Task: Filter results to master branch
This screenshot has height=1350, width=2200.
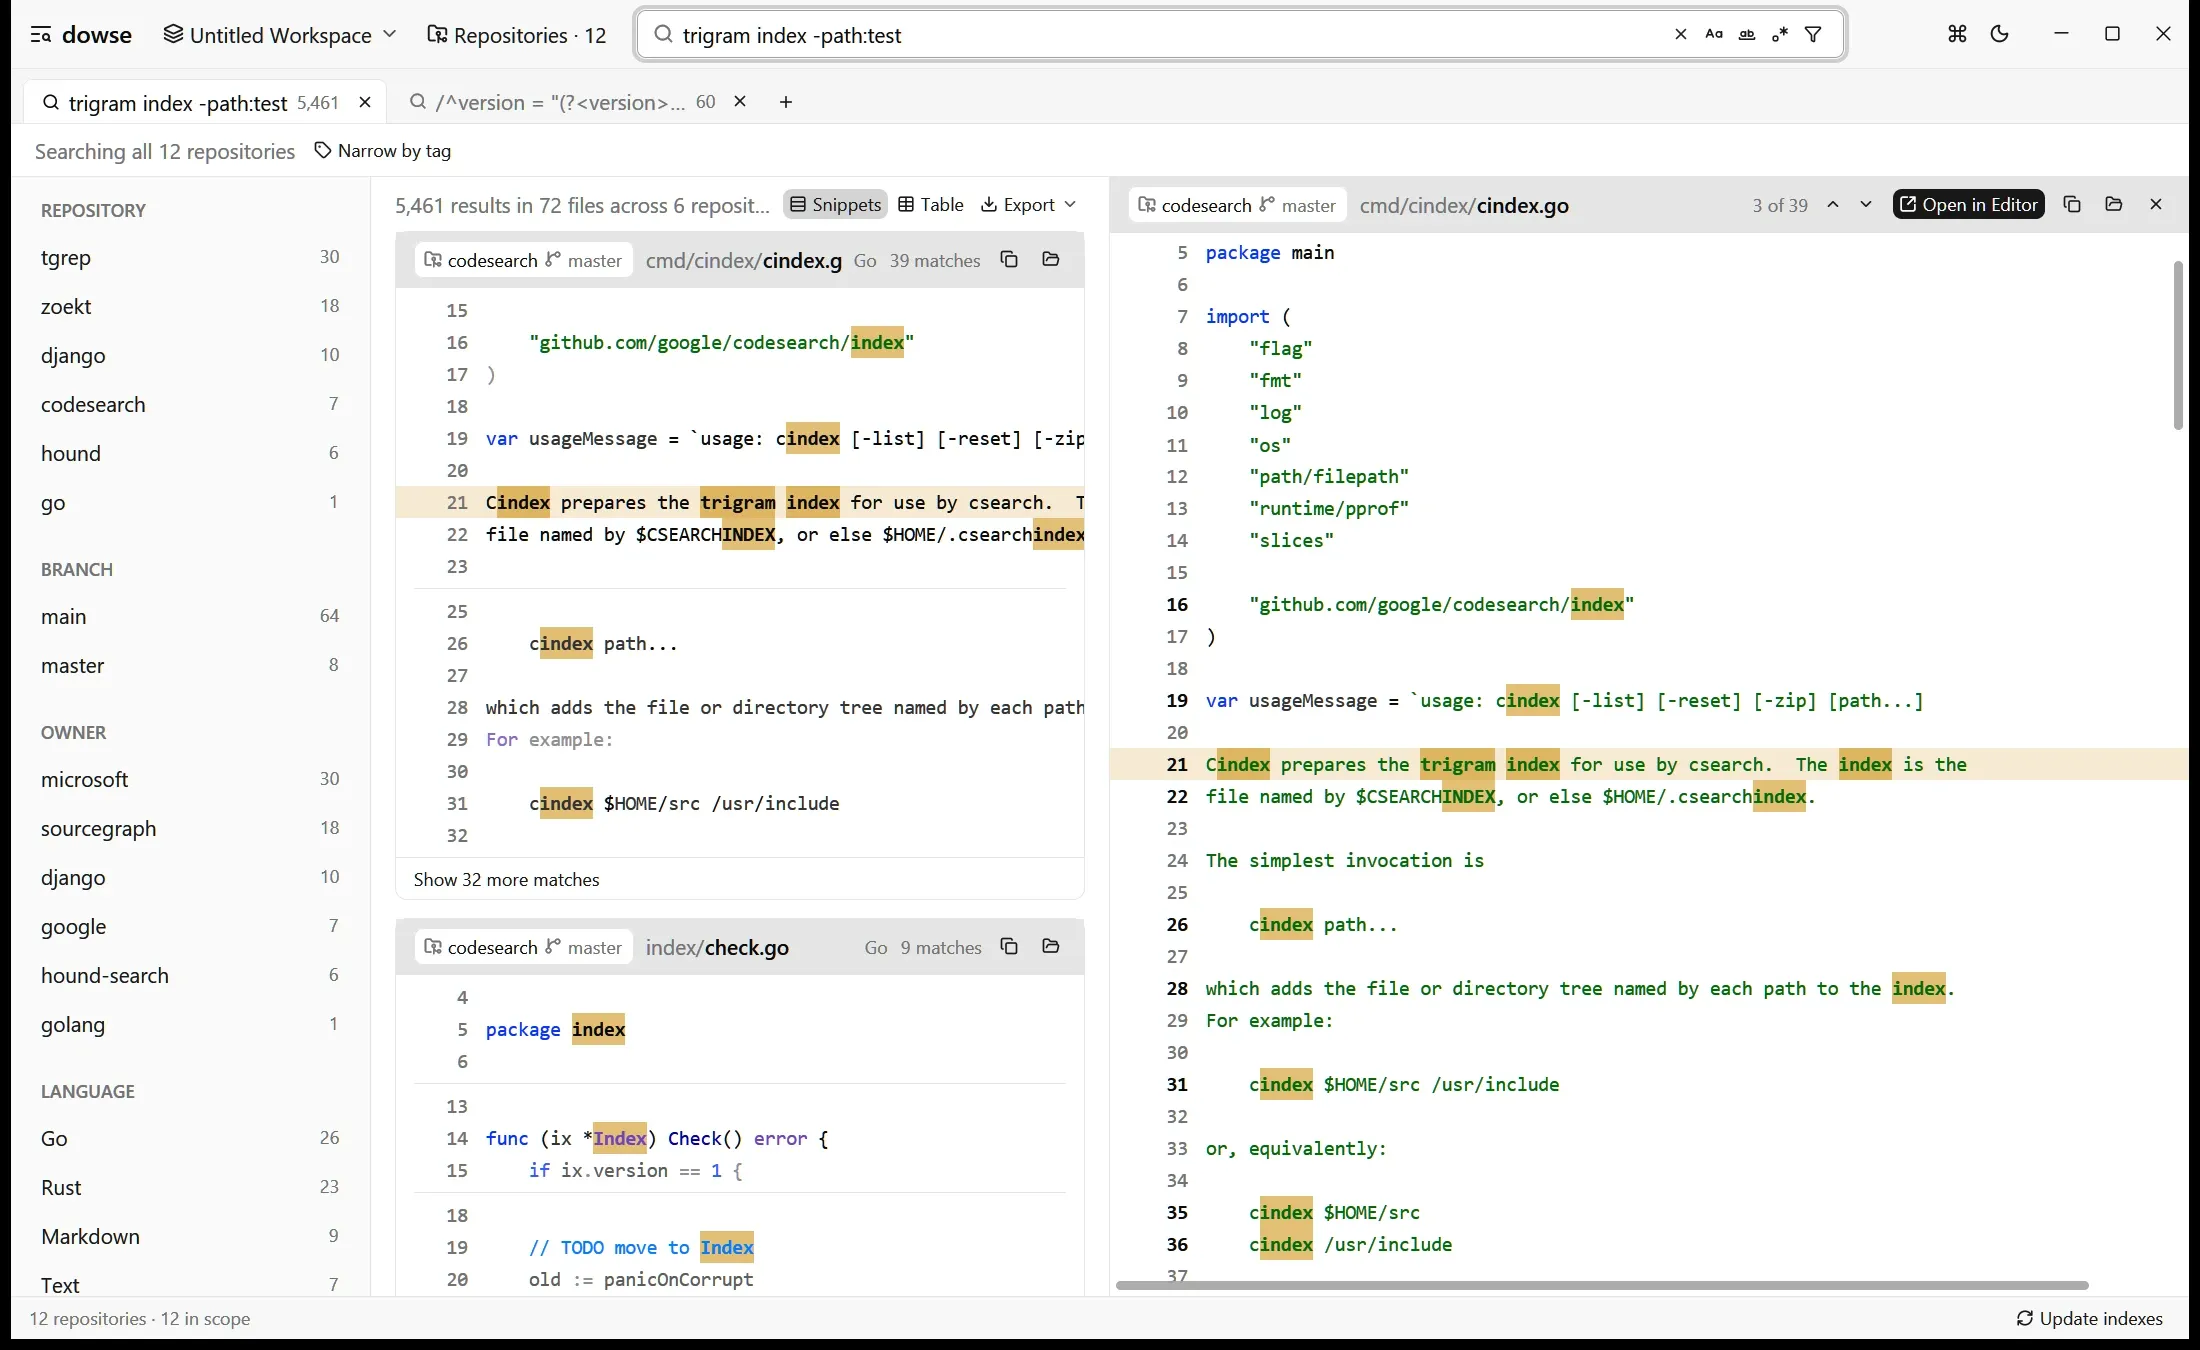Action: (190, 666)
